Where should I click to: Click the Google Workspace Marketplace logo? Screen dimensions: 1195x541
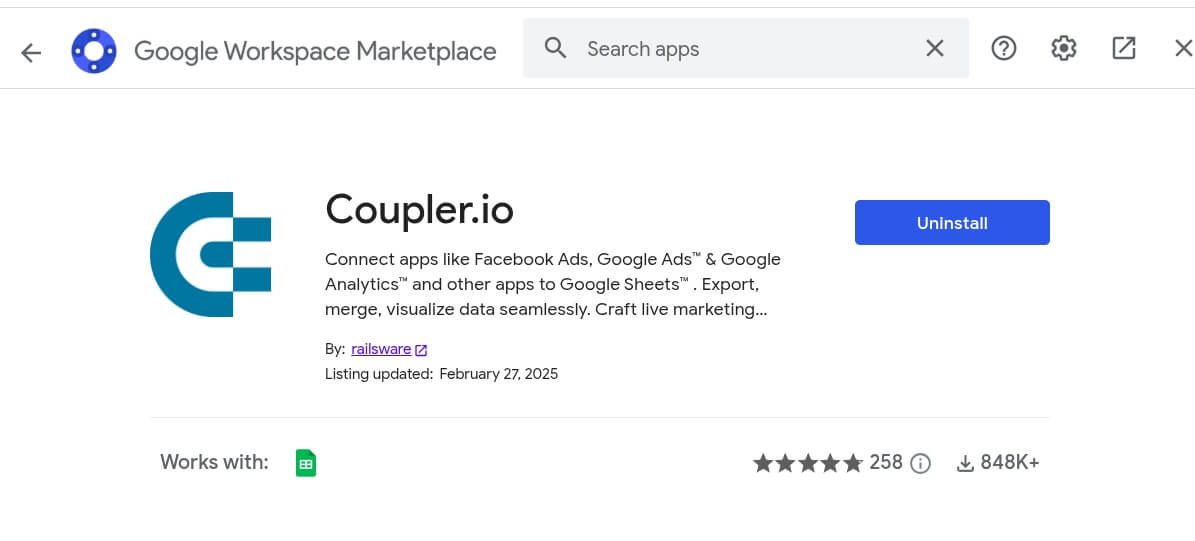(x=94, y=50)
